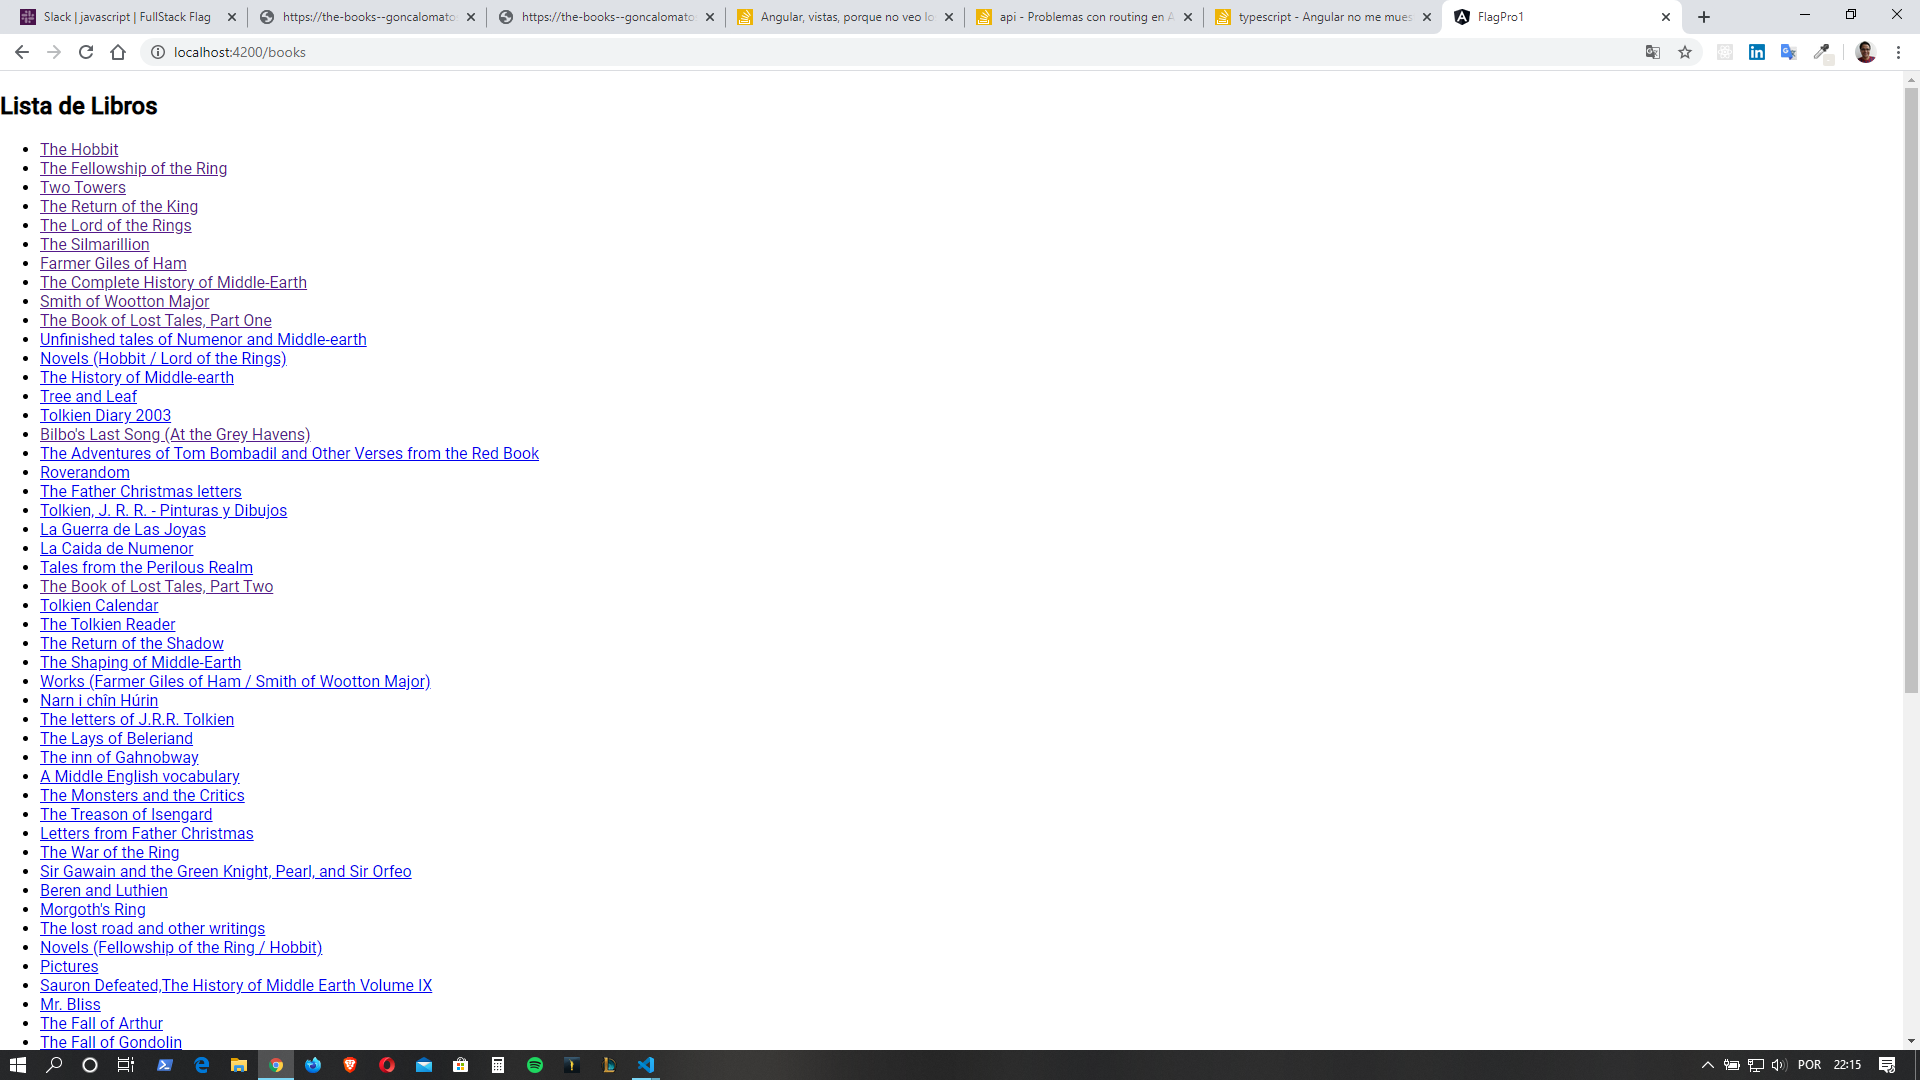The height and width of the screenshot is (1080, 1920).
Task: Open the Chrome three-dot menu
Action: coord(1898,52)
